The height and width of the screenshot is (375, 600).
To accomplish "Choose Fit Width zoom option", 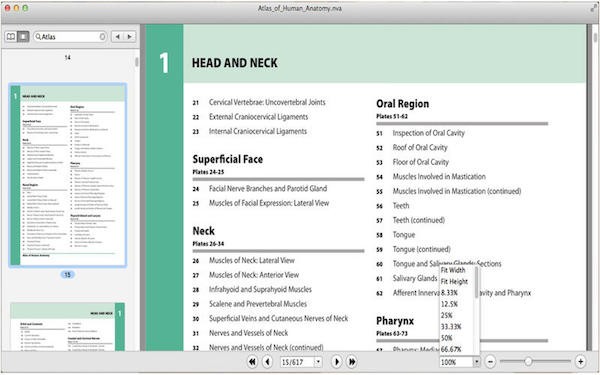I will [x=453, y=270].
